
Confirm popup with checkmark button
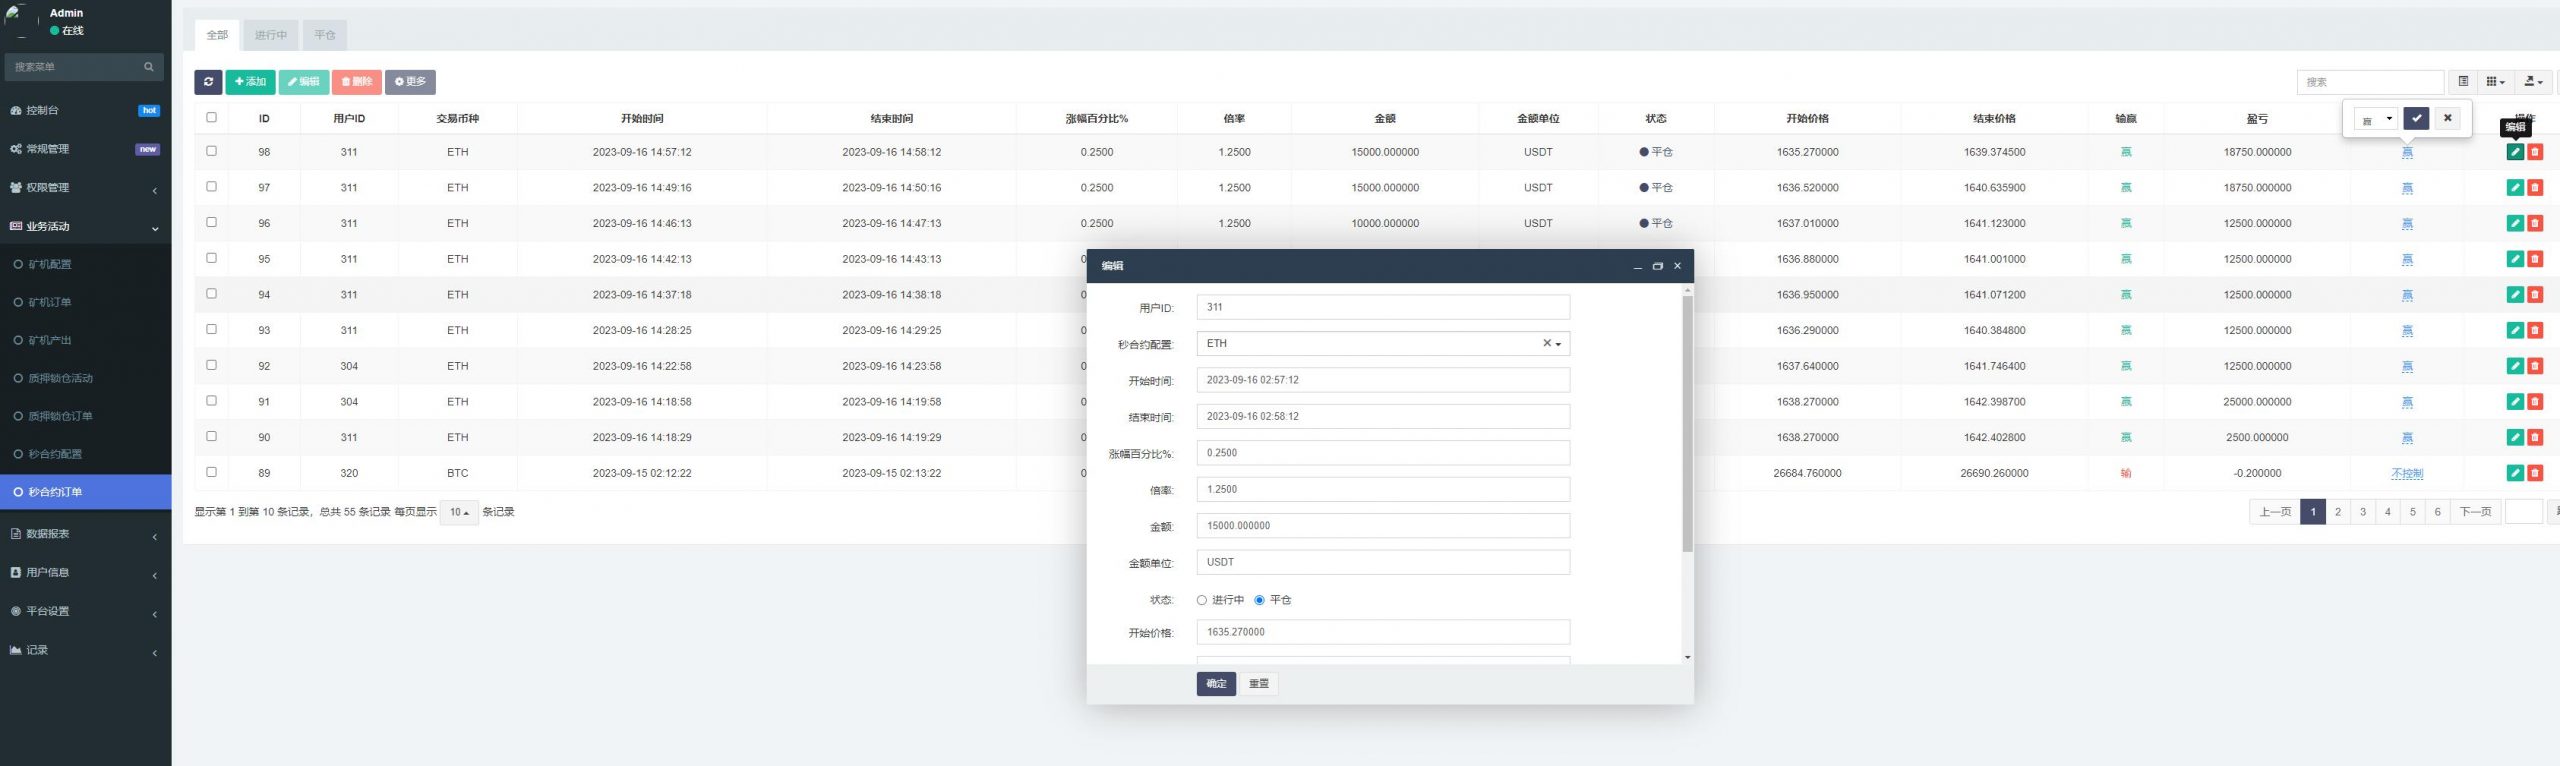(x=2416, y=118)
